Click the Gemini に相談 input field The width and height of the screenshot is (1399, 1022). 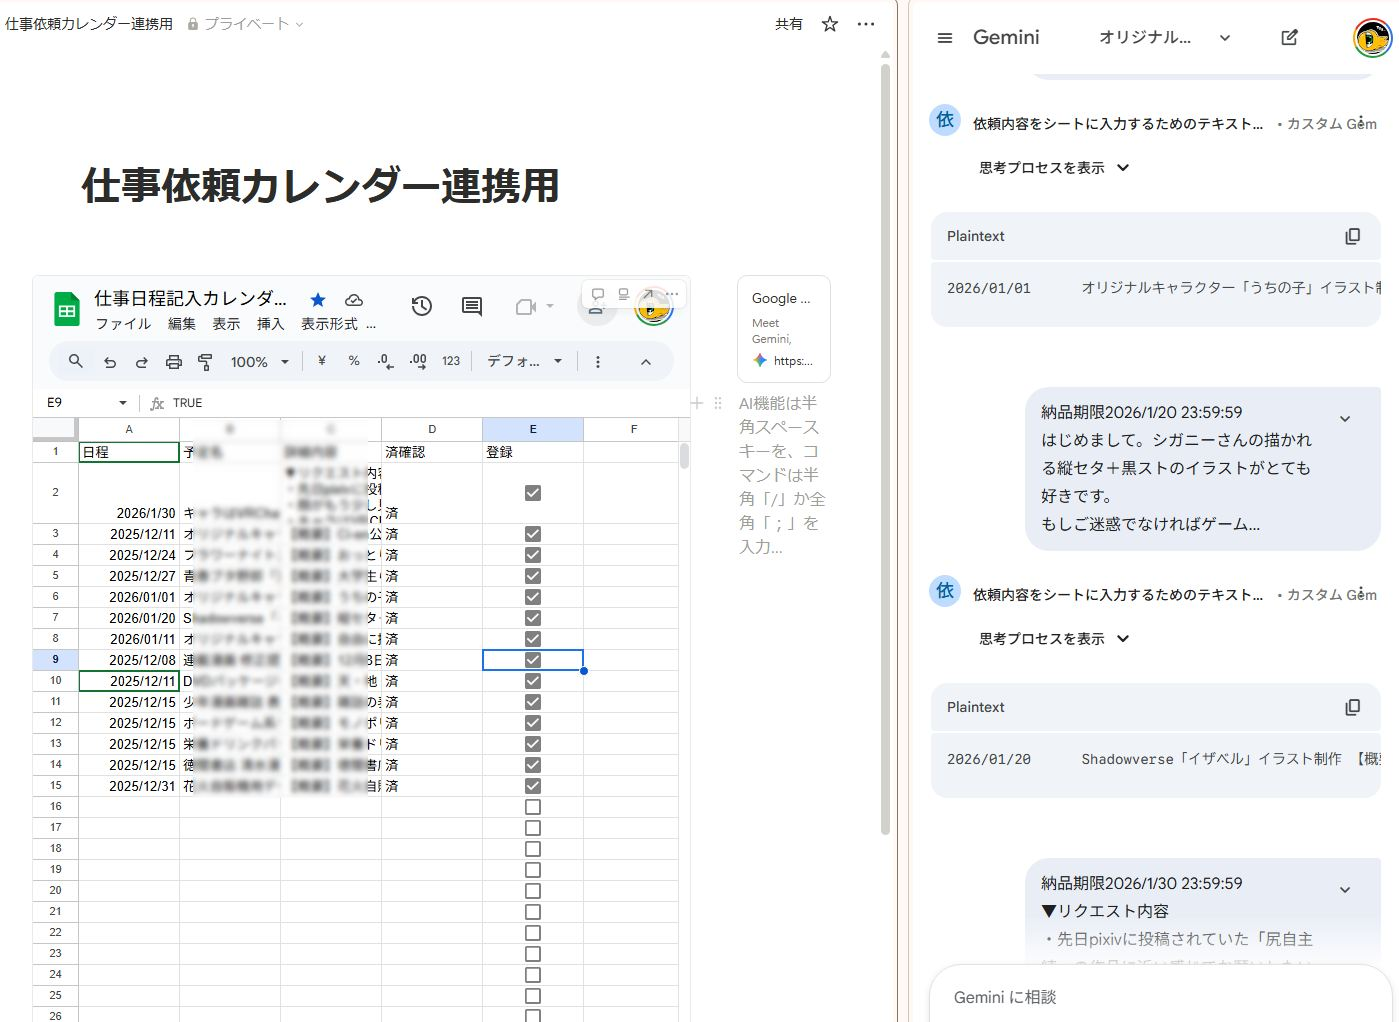(1150, 997)
